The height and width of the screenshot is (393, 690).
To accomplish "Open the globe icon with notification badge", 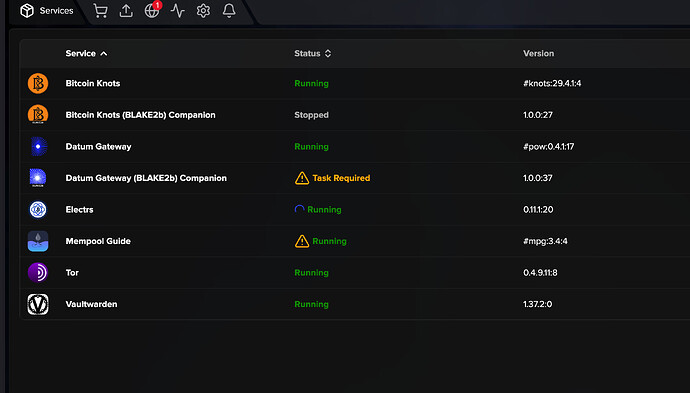I will click(x=153, y=10).
